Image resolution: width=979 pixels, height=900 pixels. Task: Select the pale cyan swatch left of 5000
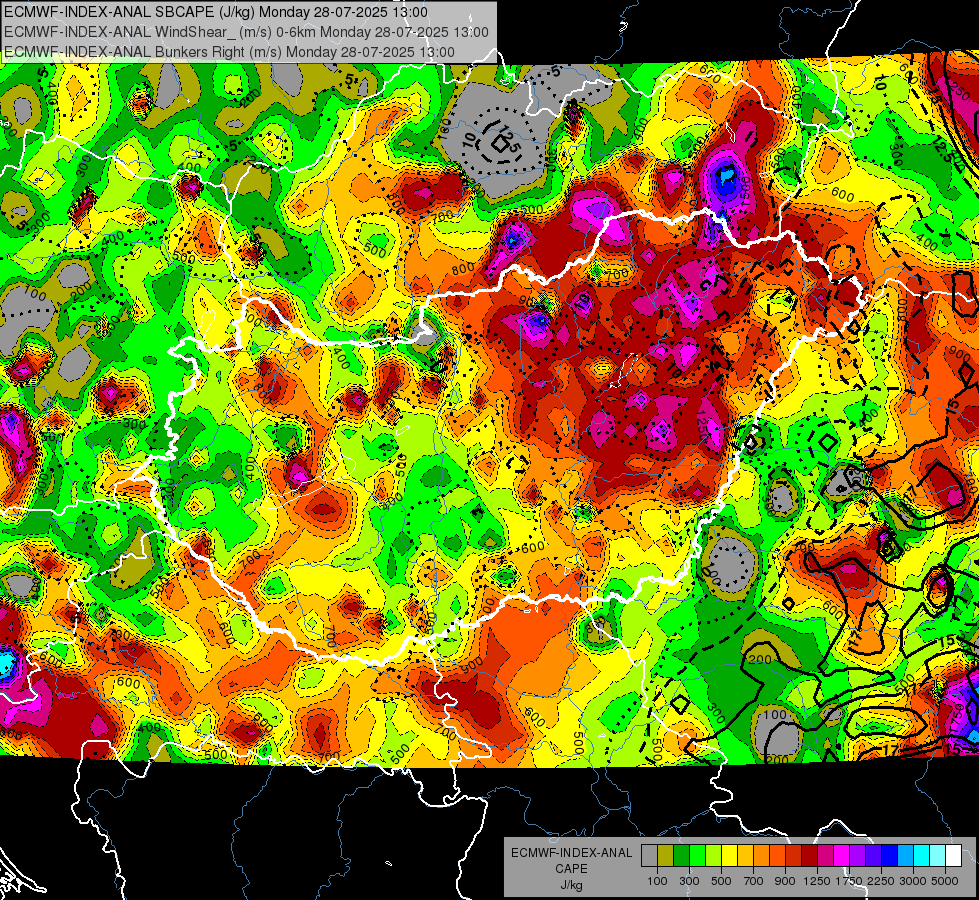938,856
